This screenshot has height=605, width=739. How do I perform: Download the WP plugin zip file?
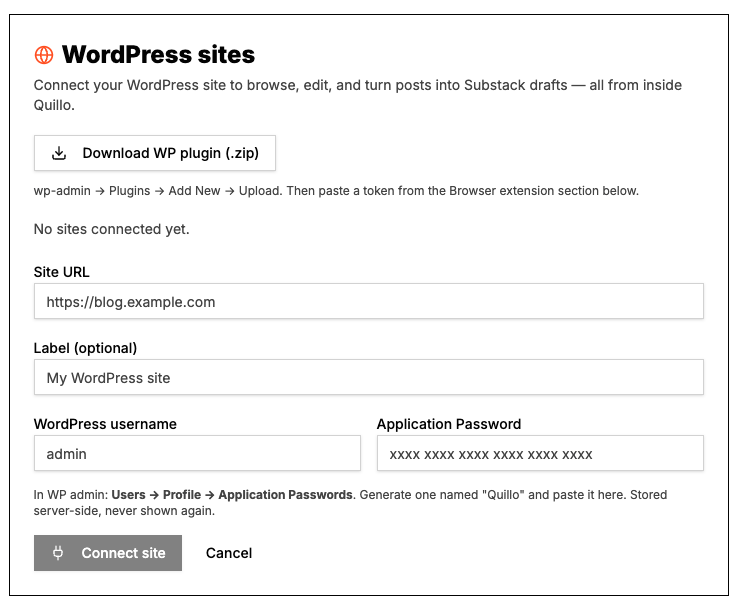(x=155, y=153)
